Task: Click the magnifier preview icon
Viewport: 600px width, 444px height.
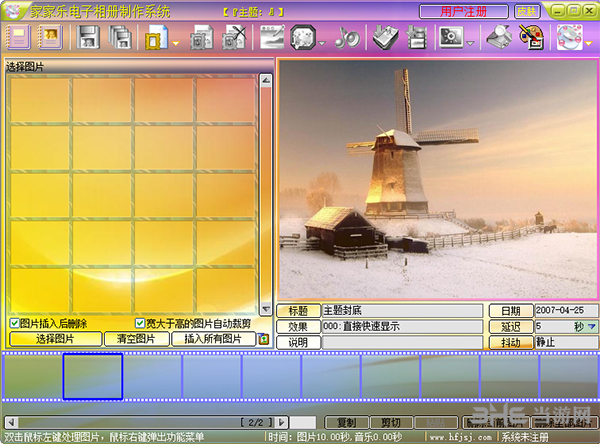Action: (x=499, y=37)
